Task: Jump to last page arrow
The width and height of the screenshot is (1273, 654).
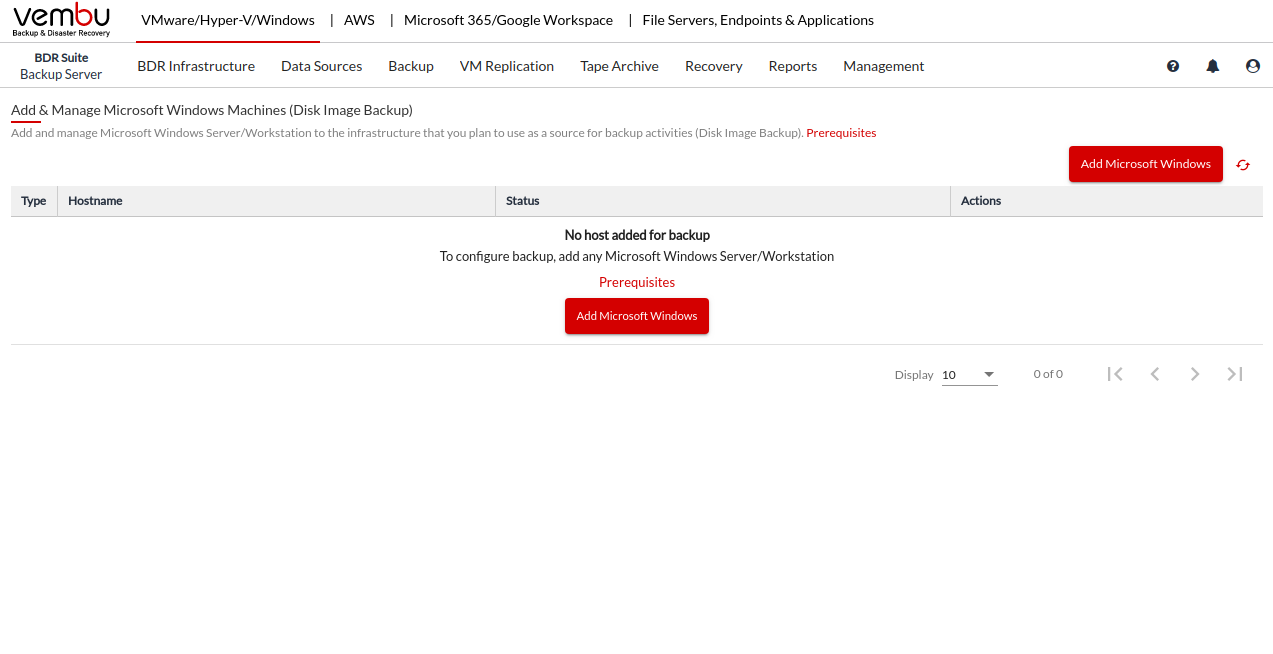Action: pyautogui.click(x=1235, y=374)
